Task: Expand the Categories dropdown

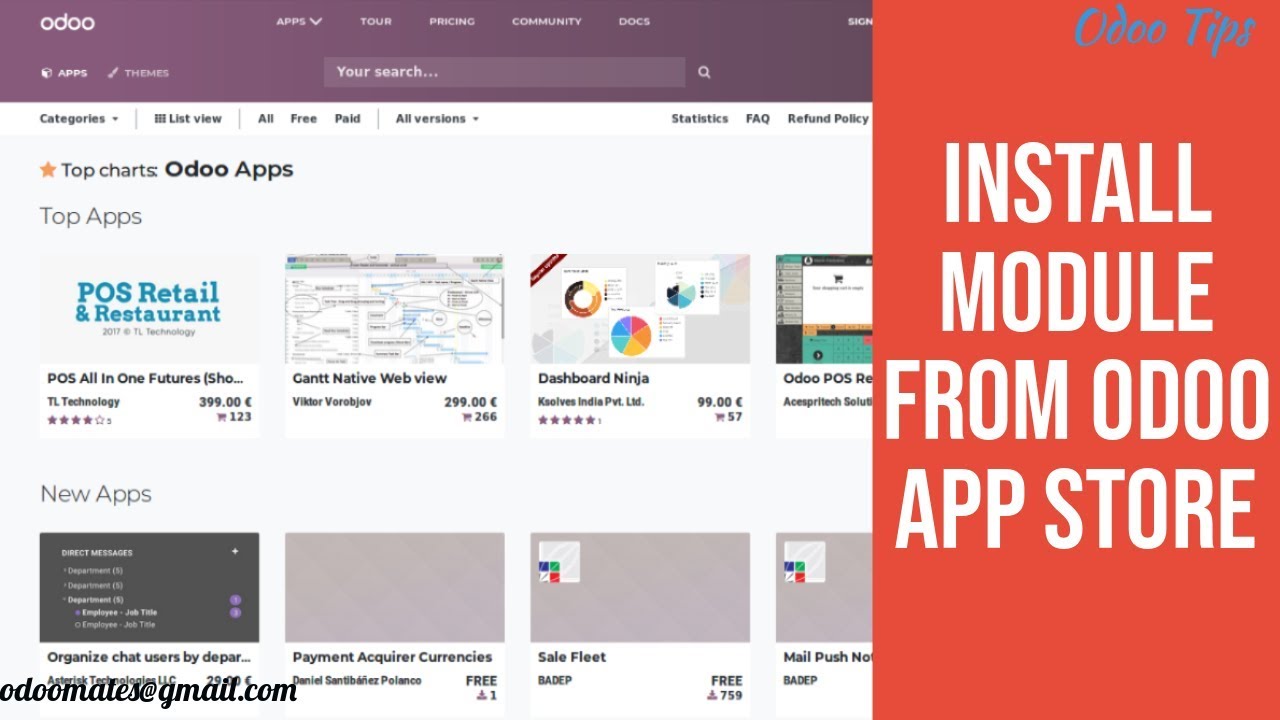Action: pyautogui.click(x=79, y=118)
